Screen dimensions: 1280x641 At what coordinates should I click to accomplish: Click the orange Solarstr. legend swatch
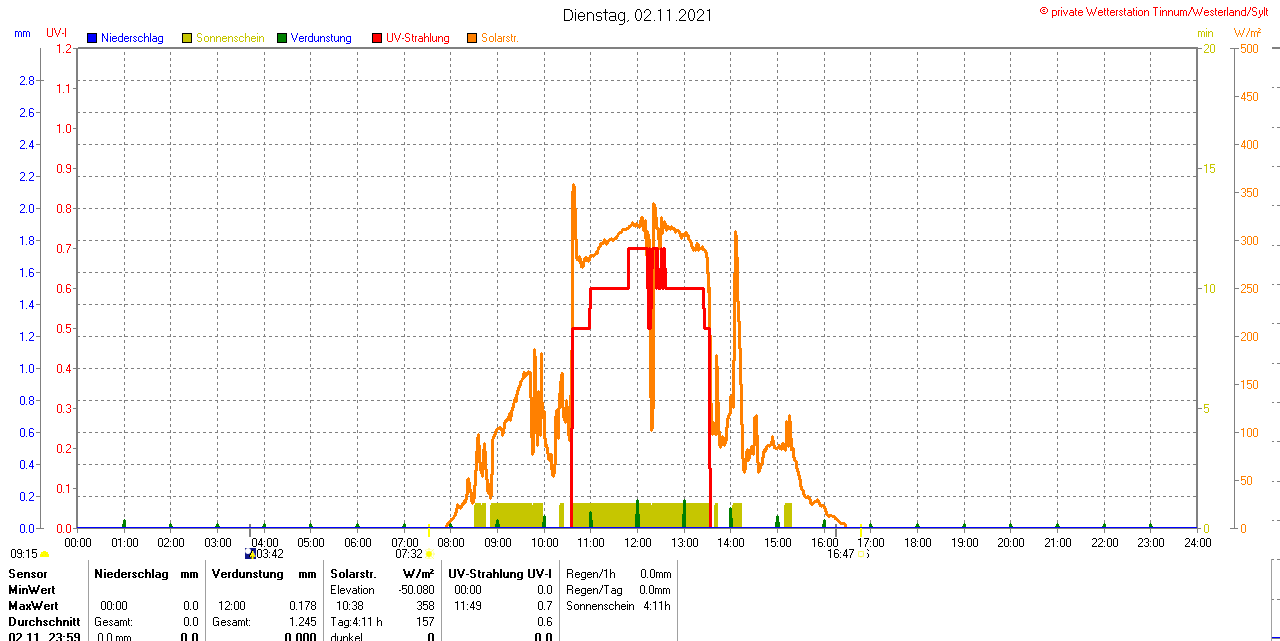click(x=472, y=38)
